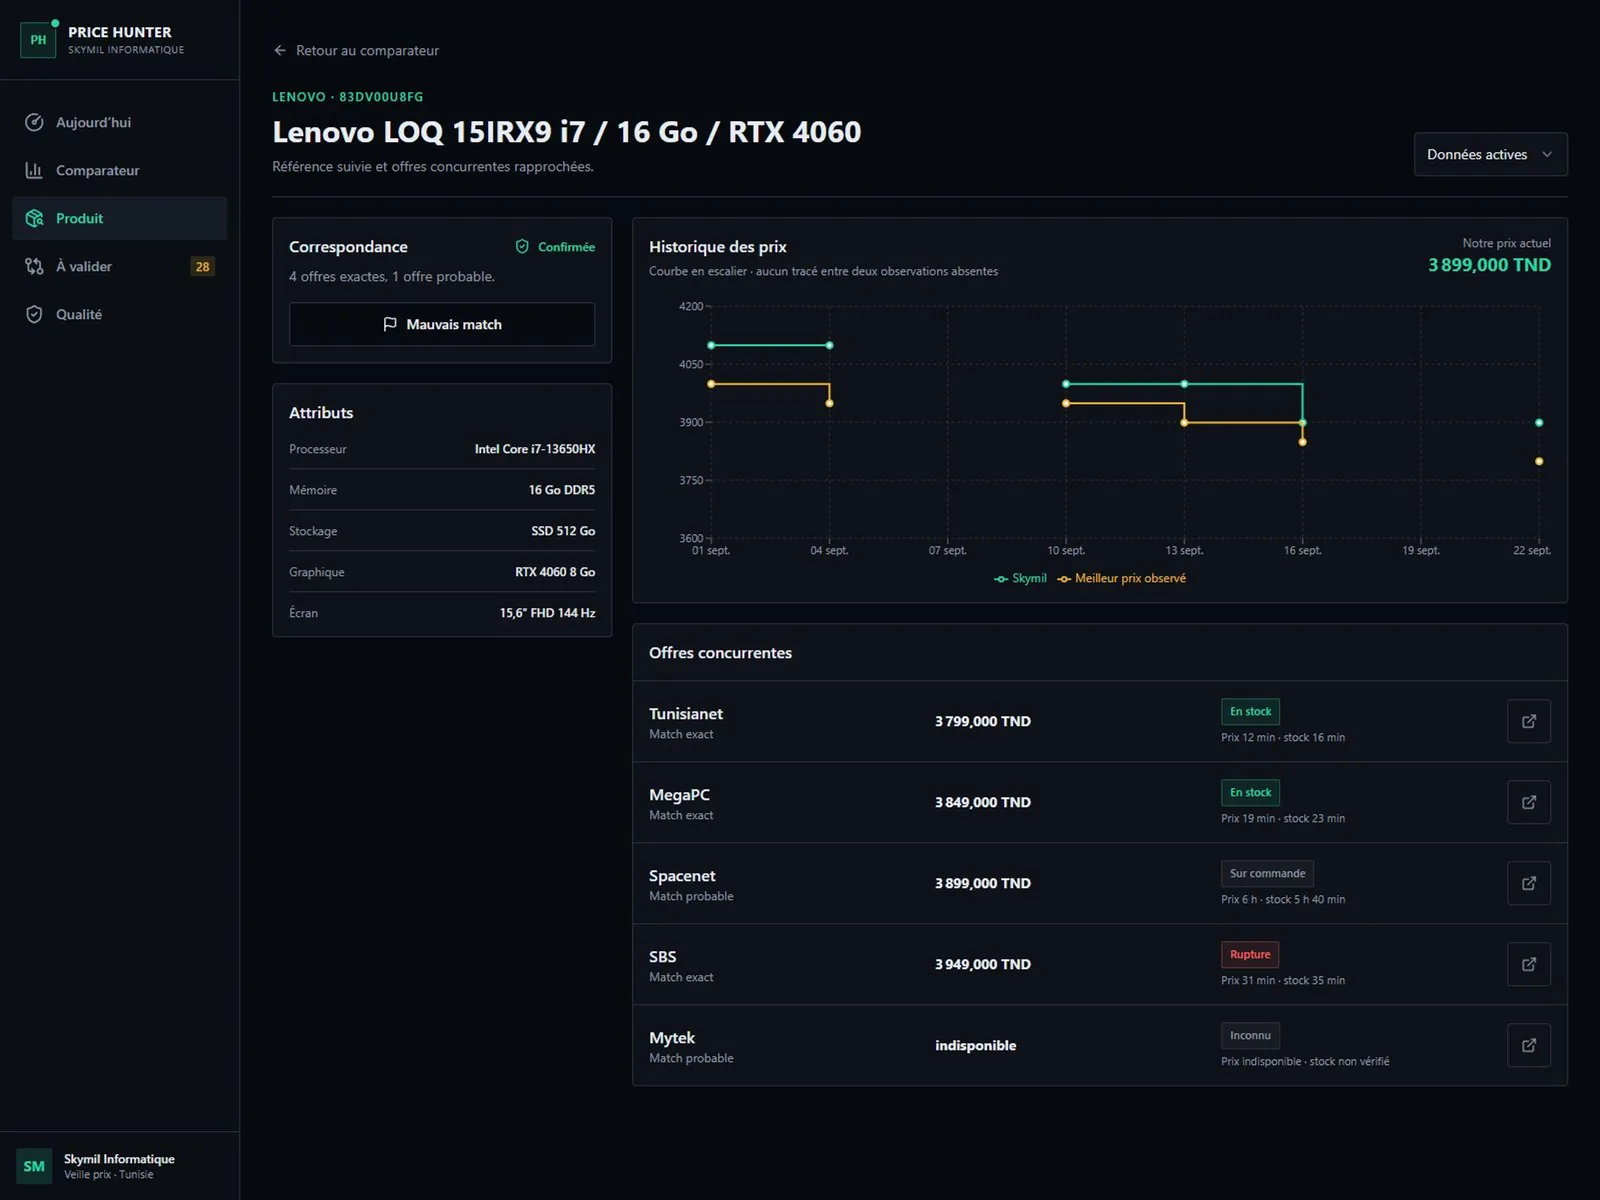Image resolution: width=1600 pixels, height=1200 pixels.
Task: Open SBS offer external link
Action: tap(1529, 964)
